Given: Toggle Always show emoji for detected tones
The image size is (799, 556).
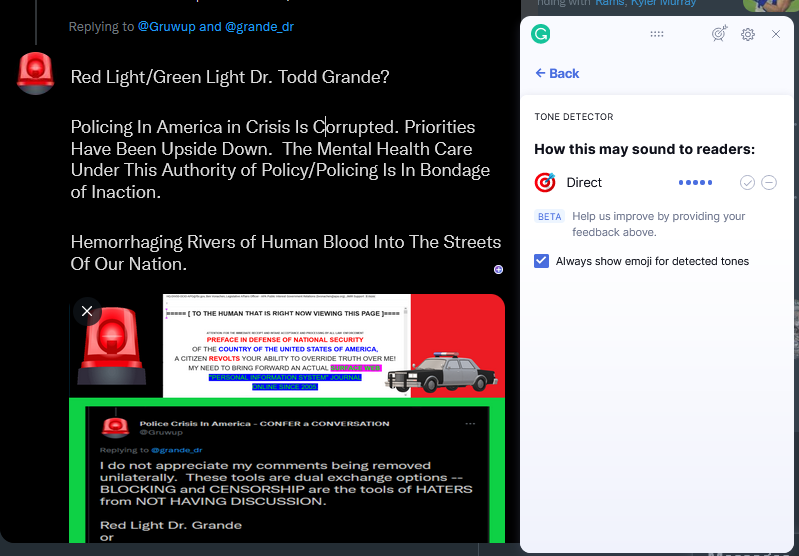Looking at the screenshot, I should 541,261.
